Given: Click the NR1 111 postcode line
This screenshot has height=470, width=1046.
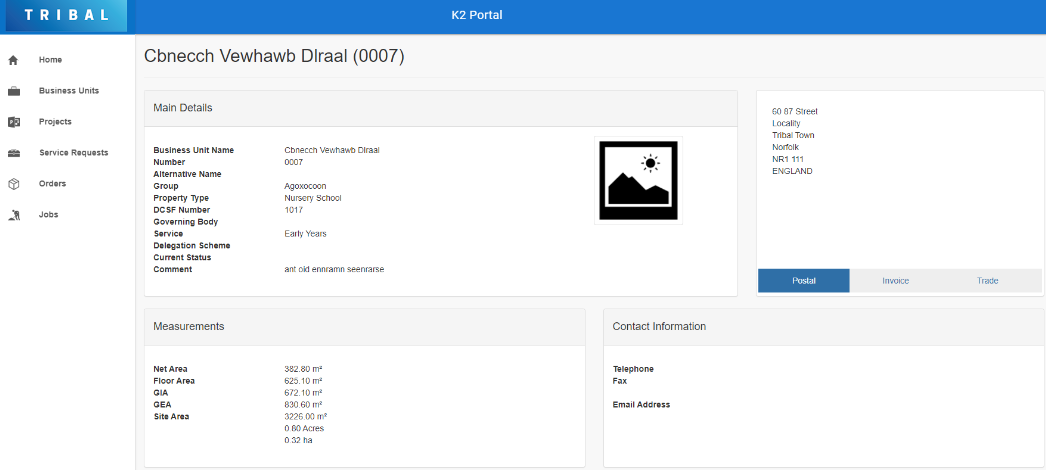Looking at the screenshot, I should (x=787, y=159).
